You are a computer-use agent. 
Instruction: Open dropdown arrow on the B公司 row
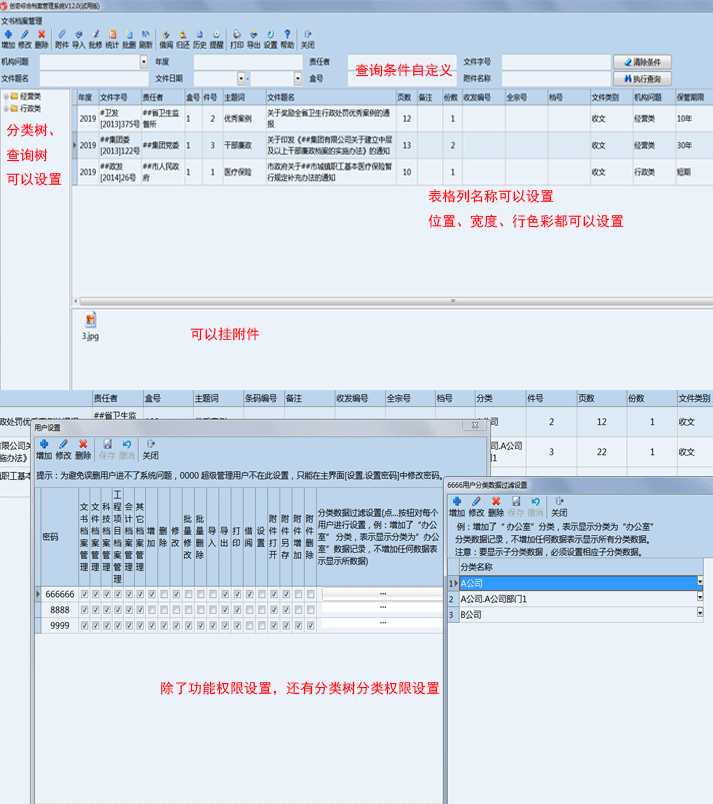pyautogui.click(x=700, y=613)
